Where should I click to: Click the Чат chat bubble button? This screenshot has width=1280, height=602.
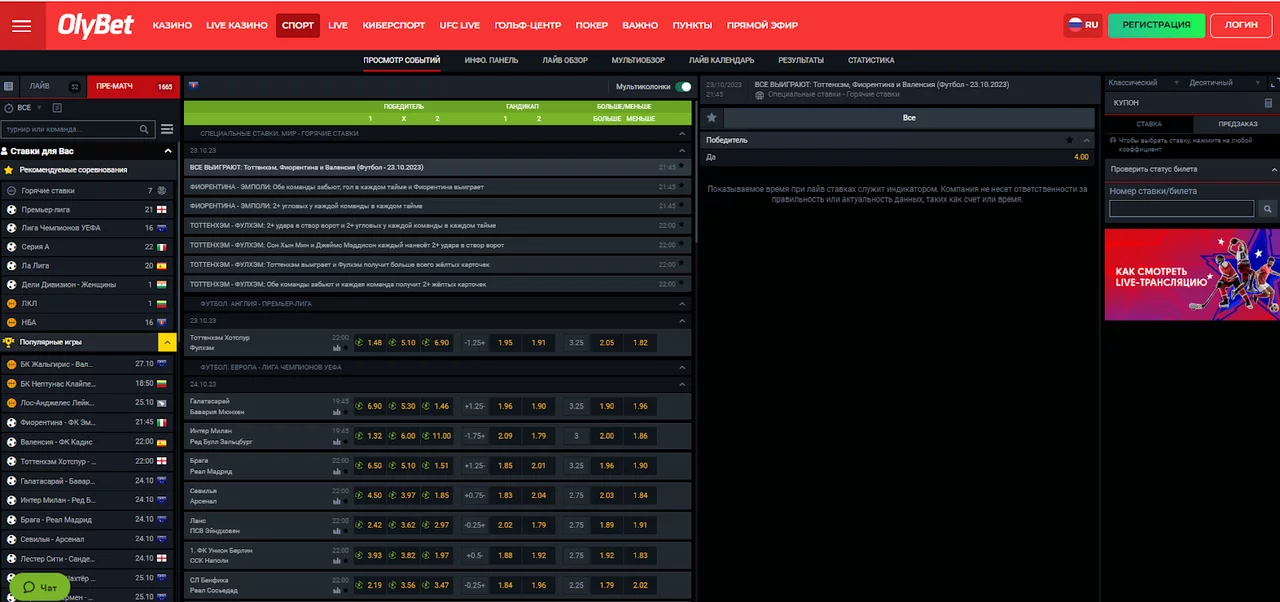(x=40, y=587)
